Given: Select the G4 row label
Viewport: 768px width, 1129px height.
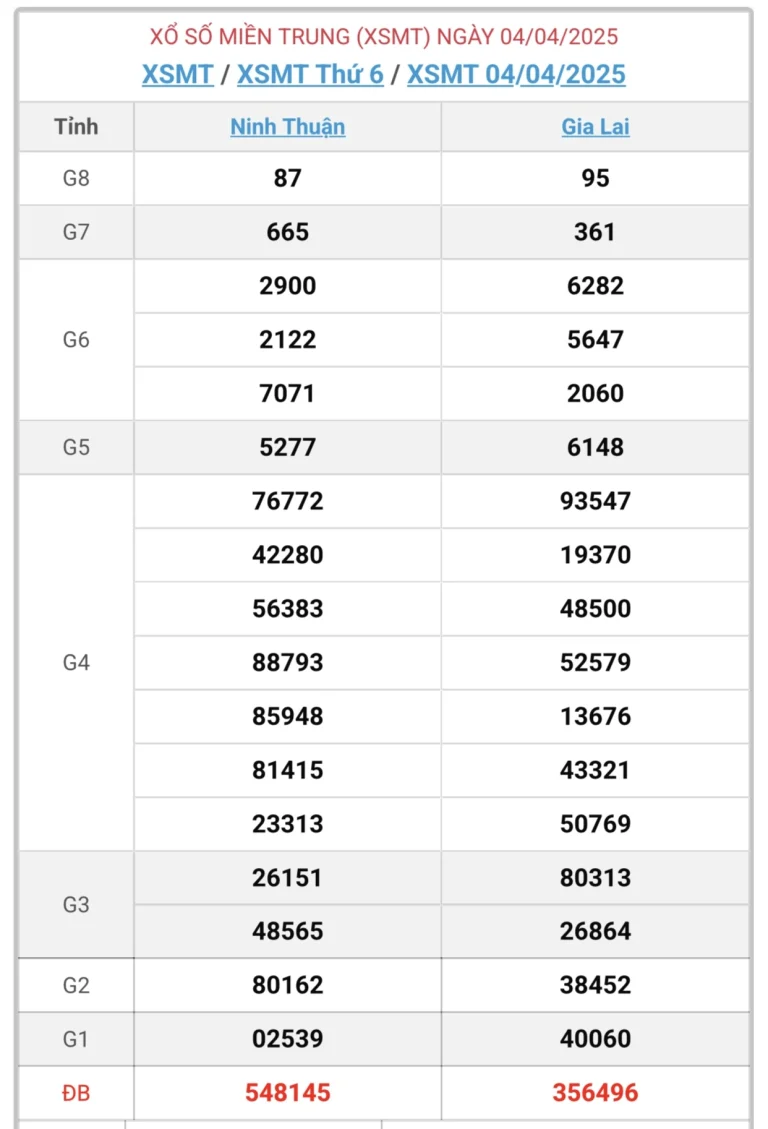Looking at the screenshot, I should click(x=76, y=662).
